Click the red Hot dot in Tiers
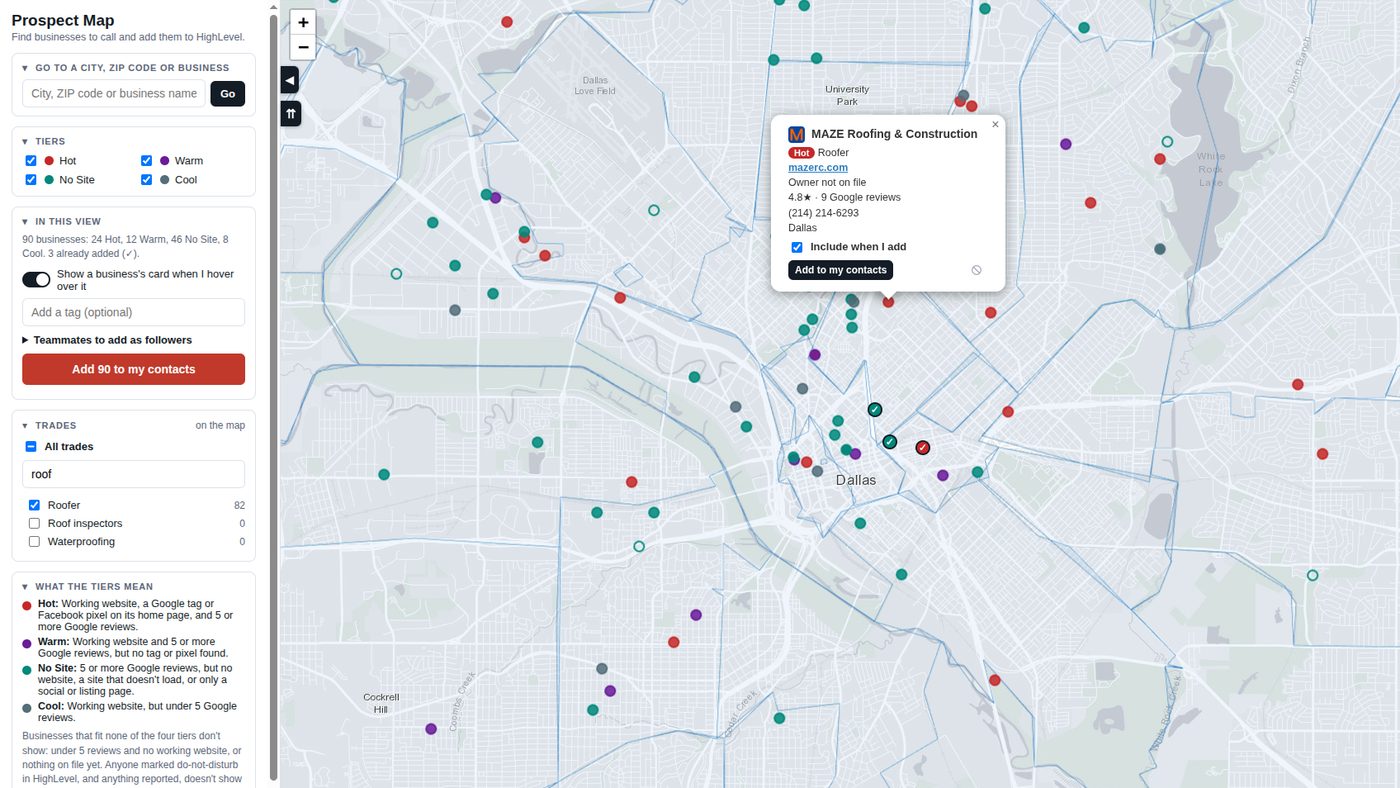The image size is (1400, 788). pos(49,161)
